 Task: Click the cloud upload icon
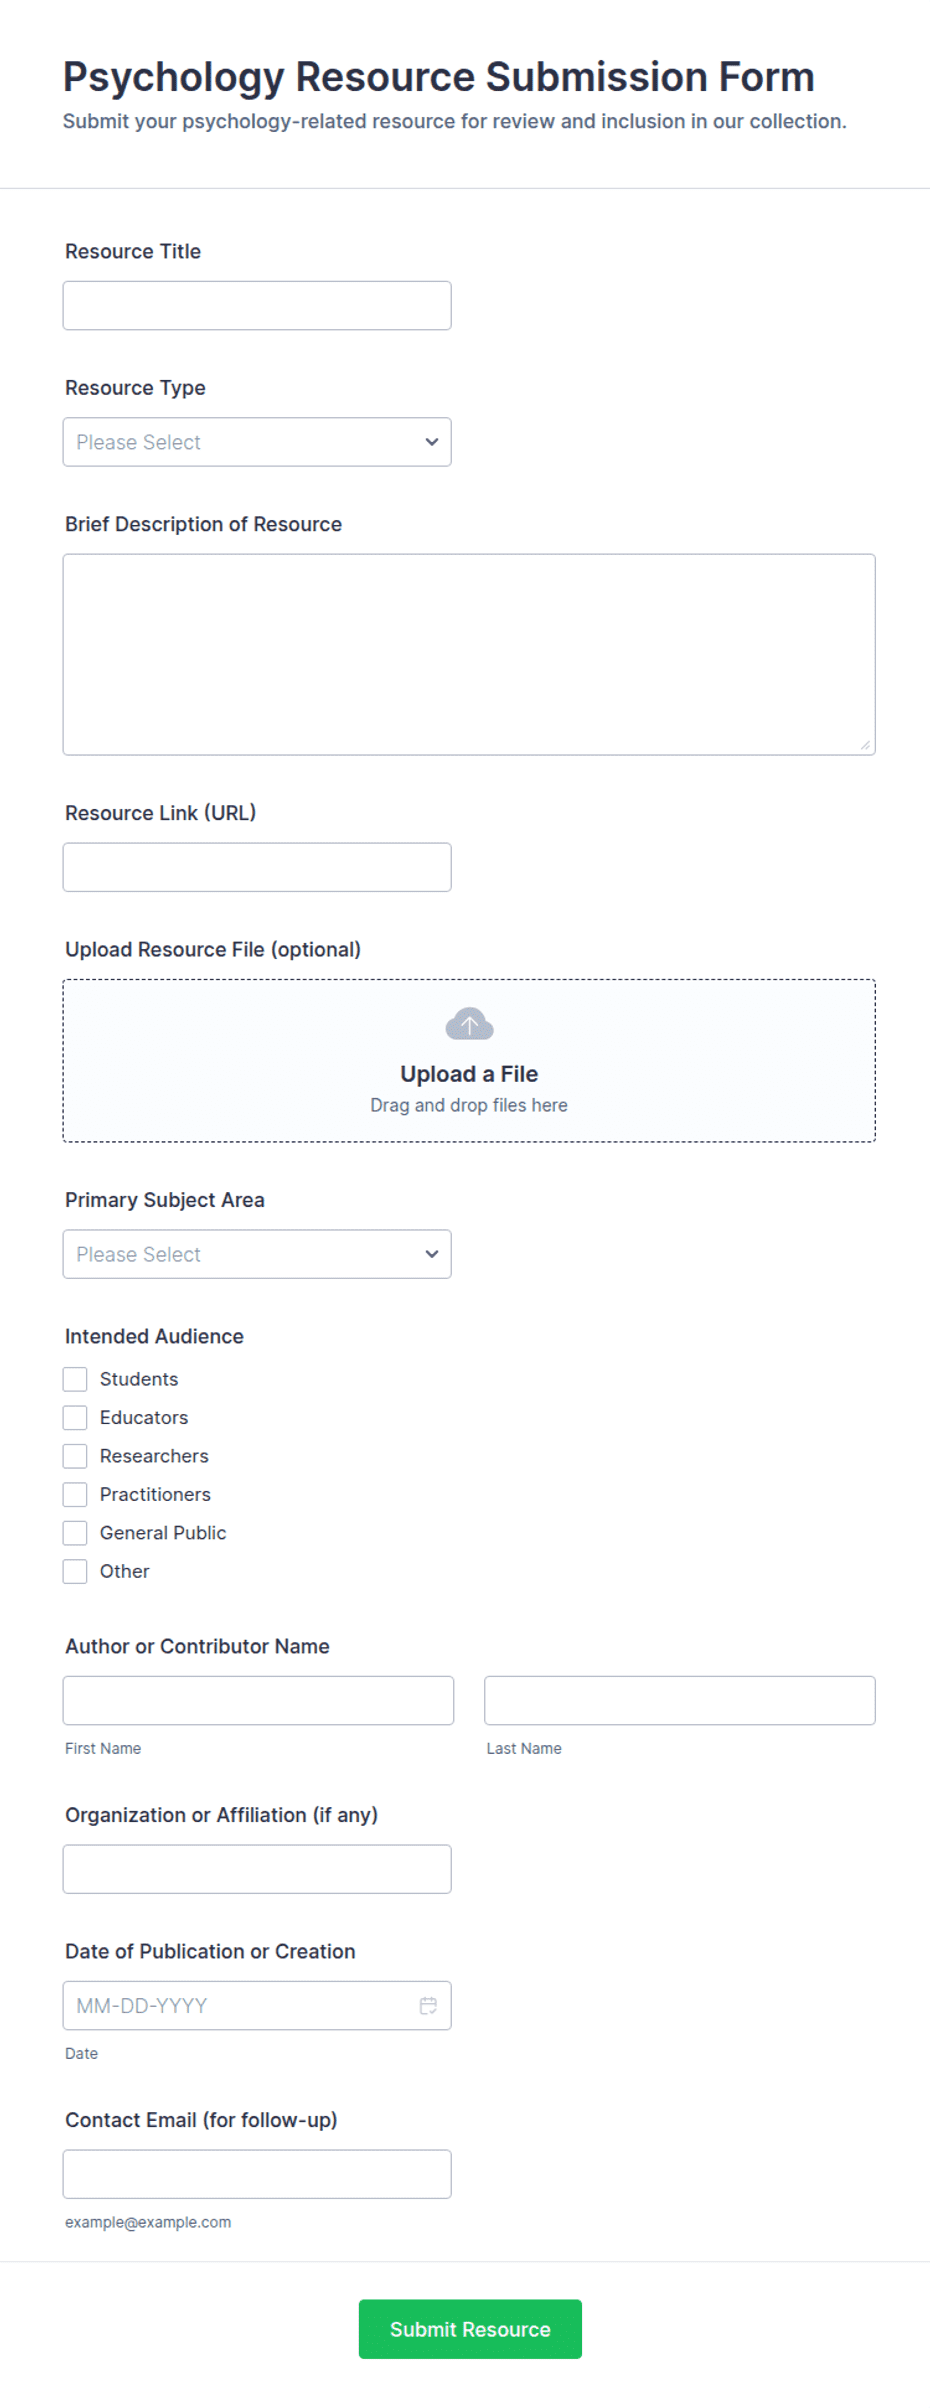[x=469, y=1024]
